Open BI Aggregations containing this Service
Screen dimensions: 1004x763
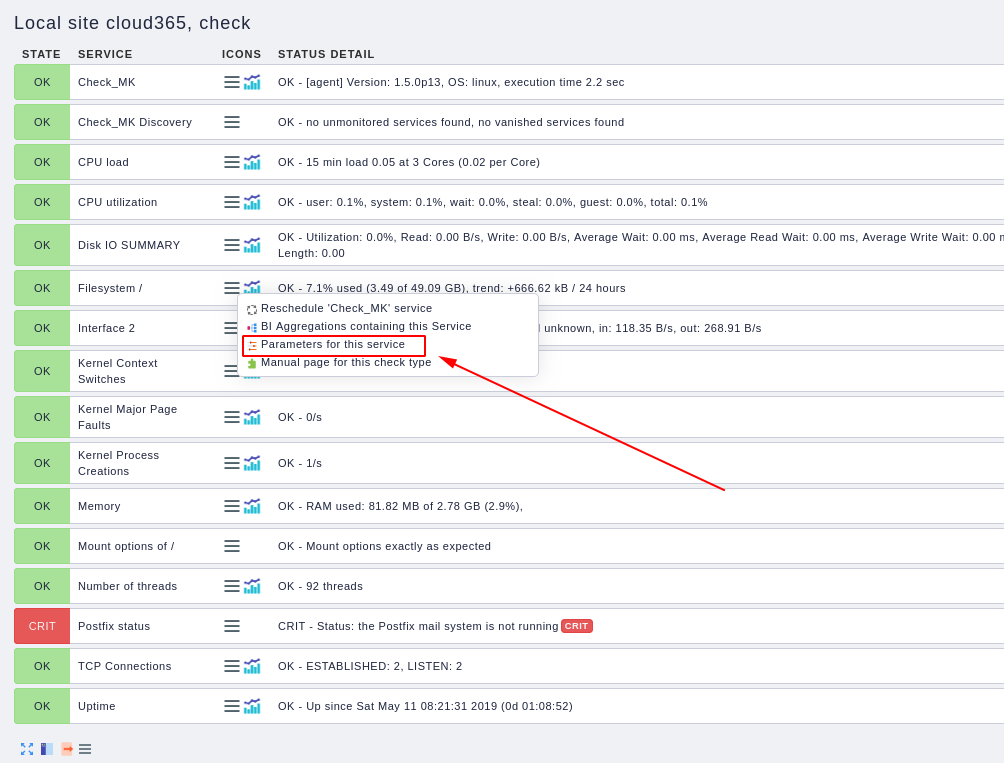tap(359, 326)
